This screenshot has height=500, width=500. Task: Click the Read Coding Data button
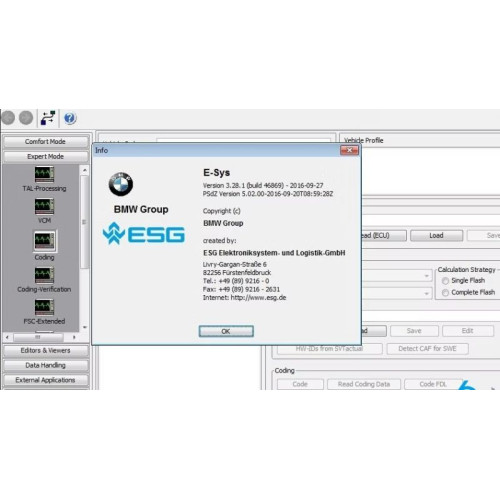(364, 384)
